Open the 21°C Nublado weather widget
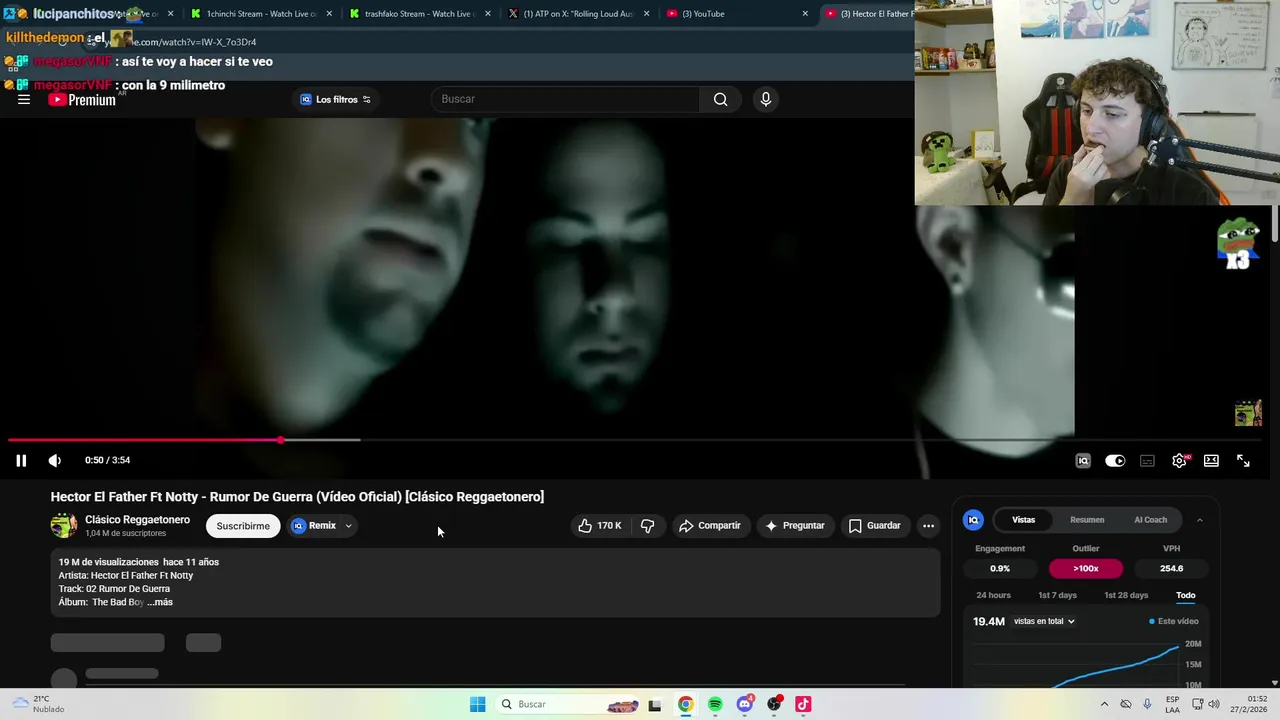The width and height of the screenshot is (1280, 720). (38, 704)
